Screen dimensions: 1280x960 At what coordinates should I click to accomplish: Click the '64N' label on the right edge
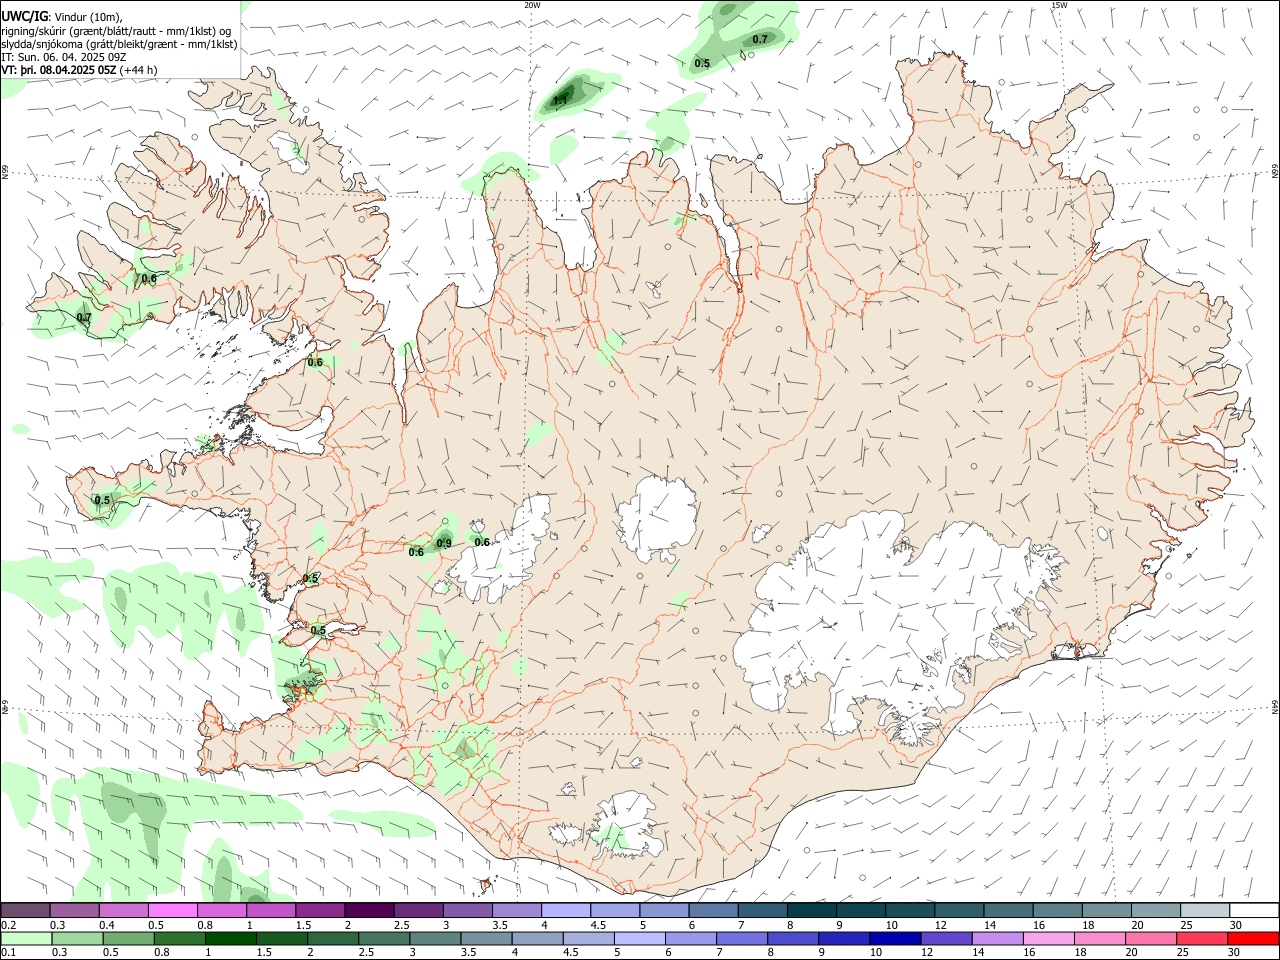pos(1275,706)
